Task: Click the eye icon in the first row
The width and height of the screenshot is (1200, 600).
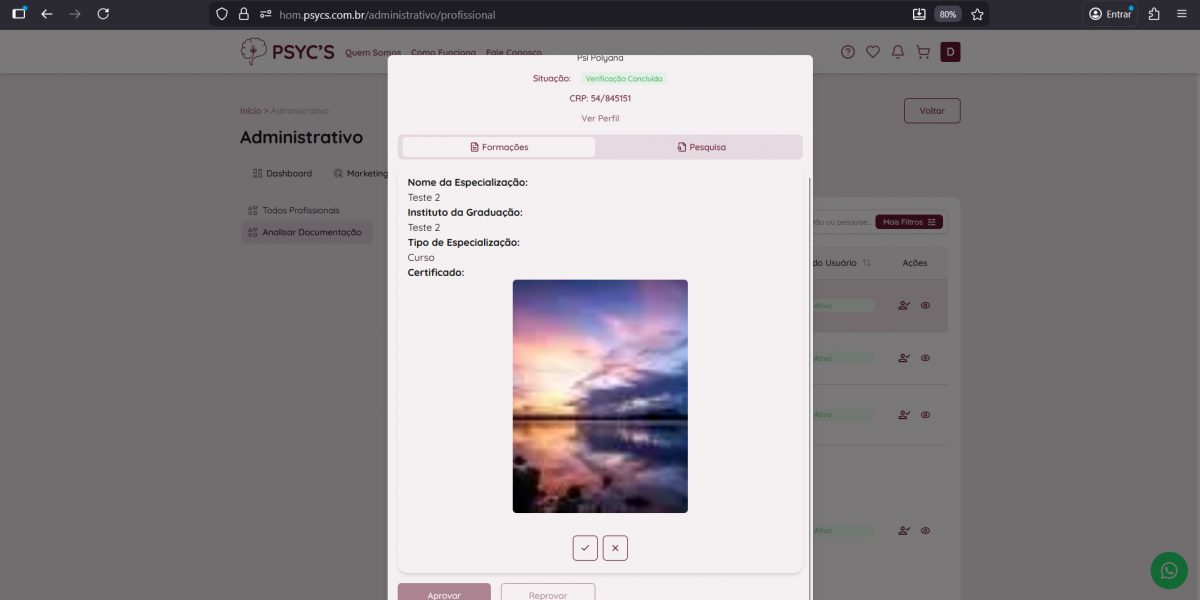Action: coord(926,306)
